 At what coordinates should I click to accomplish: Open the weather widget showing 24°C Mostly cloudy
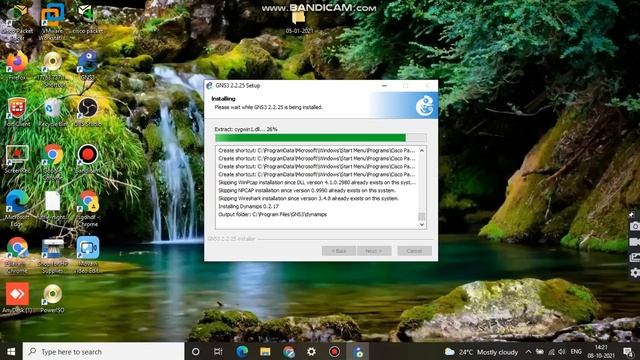481,351
